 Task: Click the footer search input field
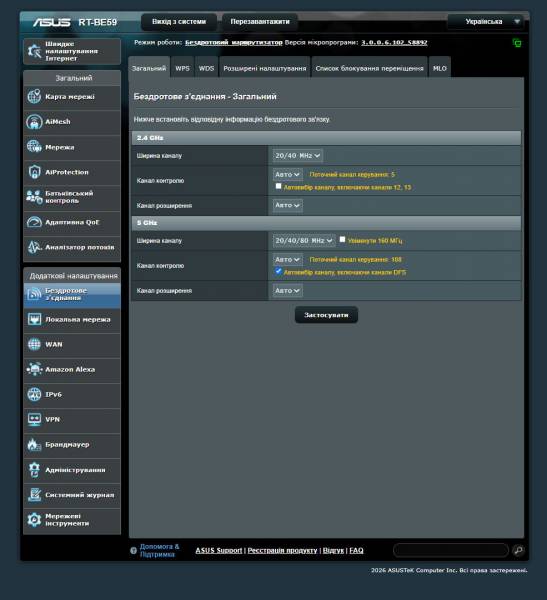451,550
